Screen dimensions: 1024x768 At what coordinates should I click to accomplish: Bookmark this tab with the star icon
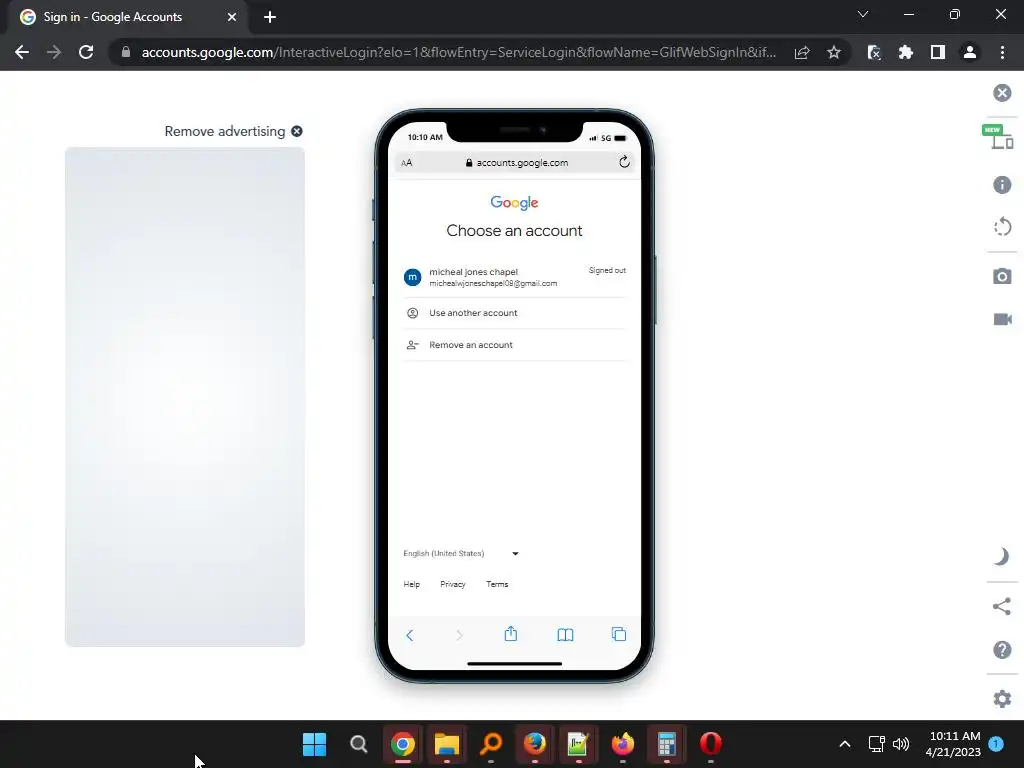833,52
